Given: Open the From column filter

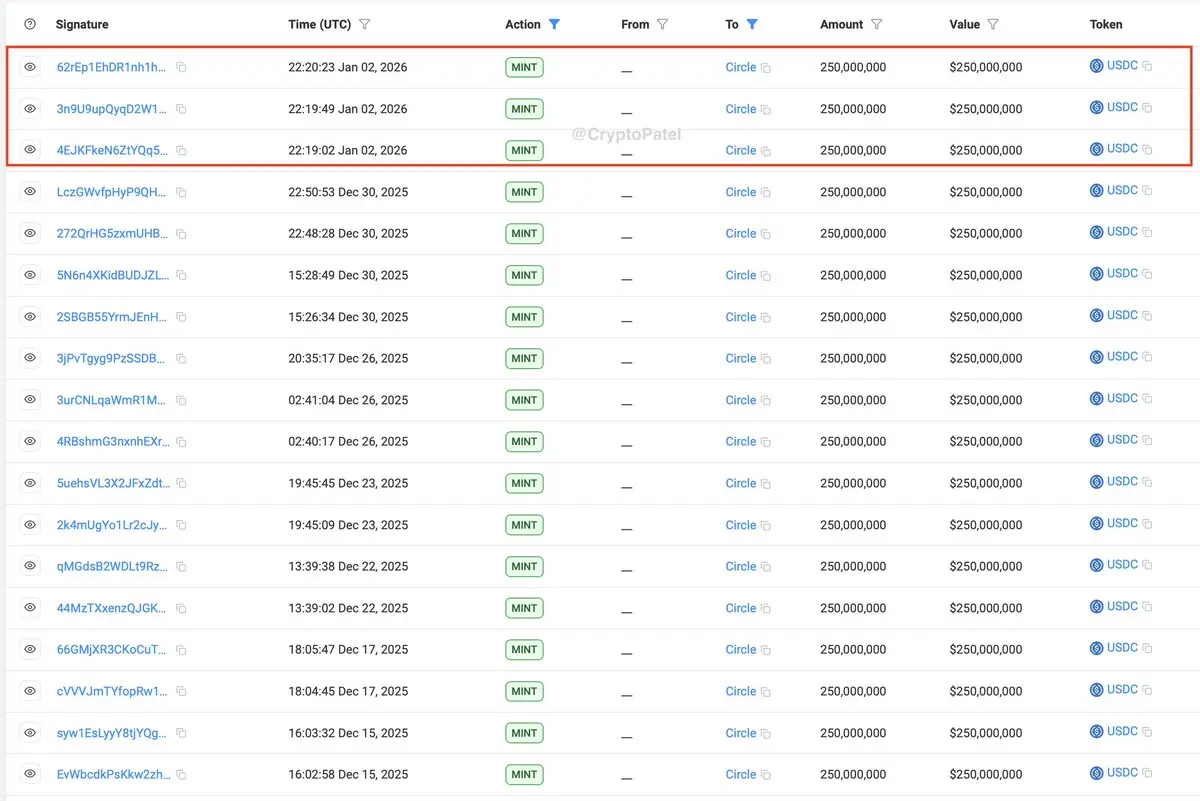Looking at the screenshot, I should [662, 24].
